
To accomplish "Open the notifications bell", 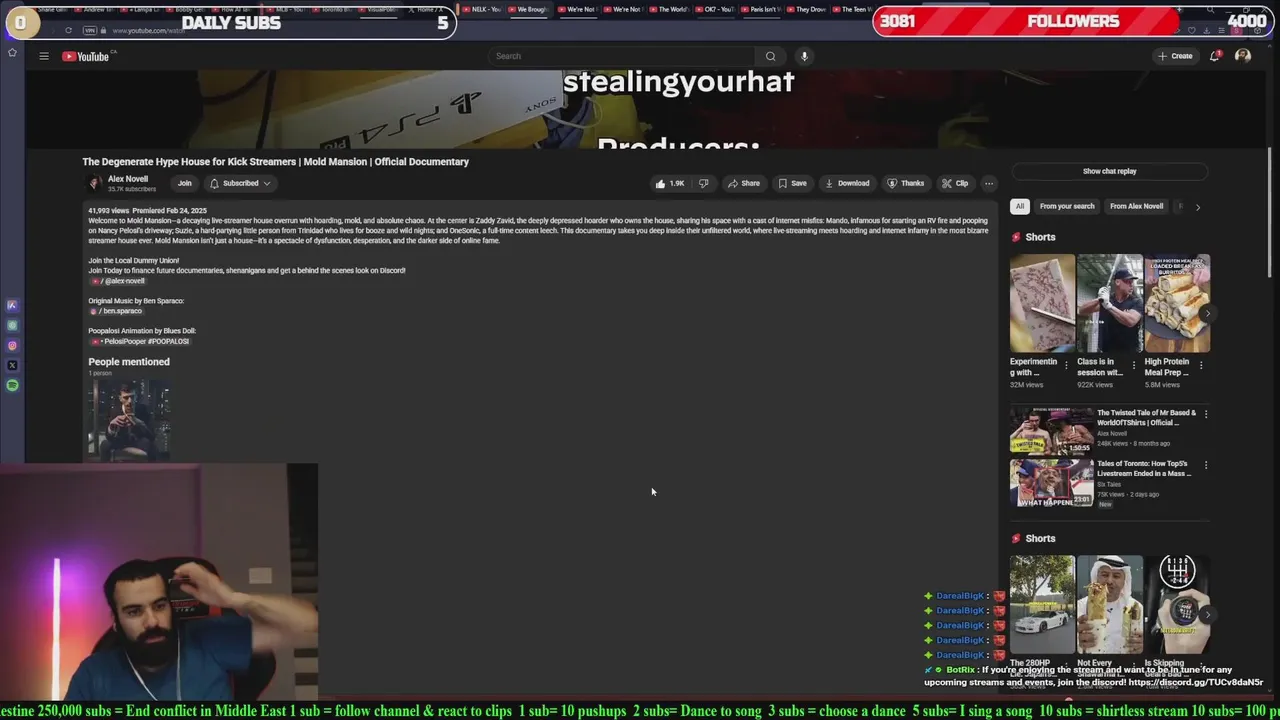I will click(x=1214, y=56).
